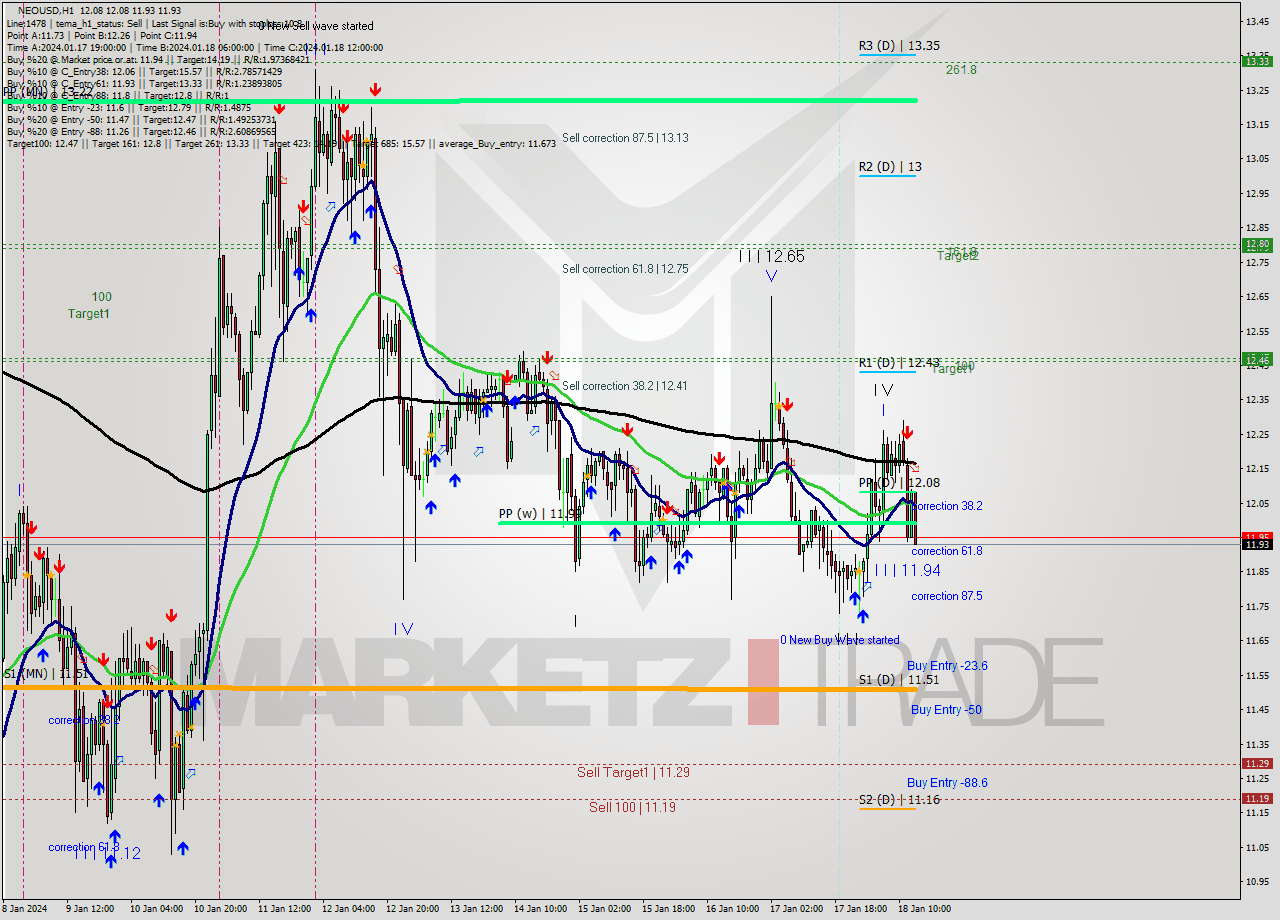Click the 10.95 price axis value
The width and height of the screenshot is (1280, 920).
[x=1257, y=882]
